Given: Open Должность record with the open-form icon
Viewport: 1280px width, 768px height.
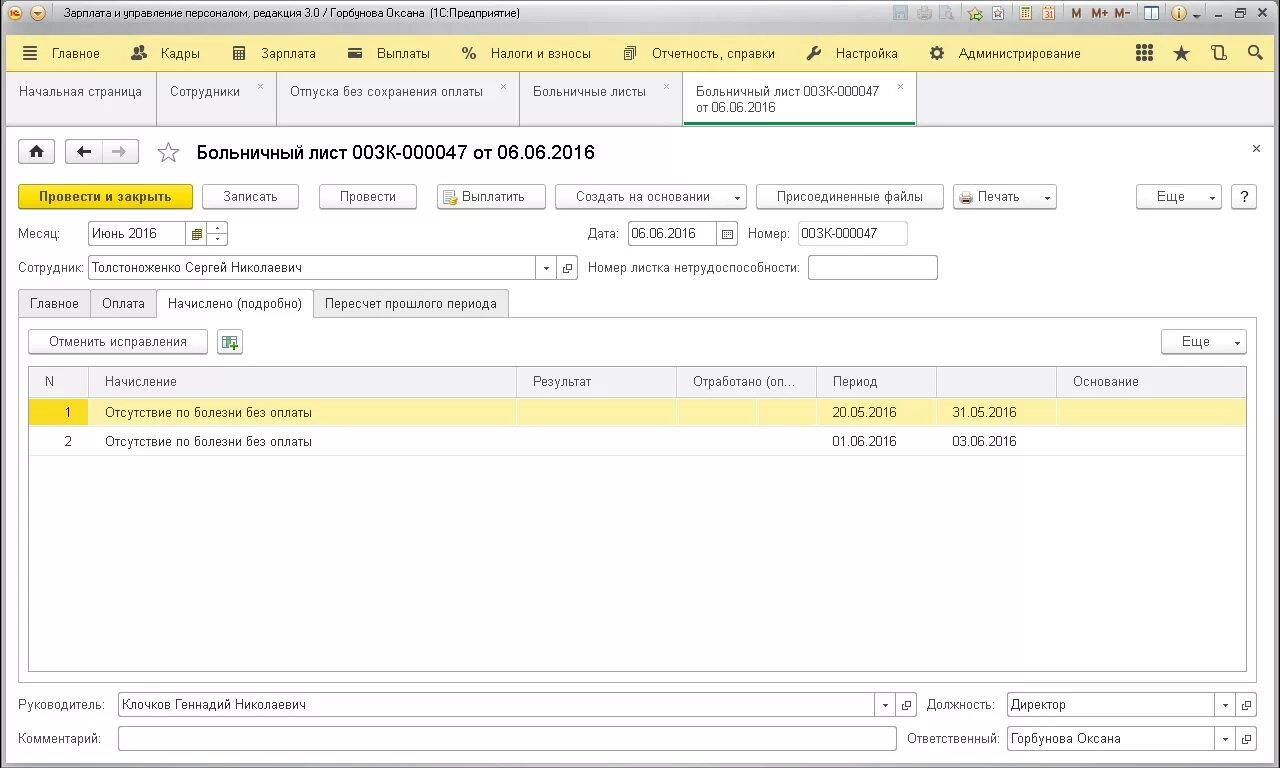Looking at the screenshot, I should [x=1246, y=705].
